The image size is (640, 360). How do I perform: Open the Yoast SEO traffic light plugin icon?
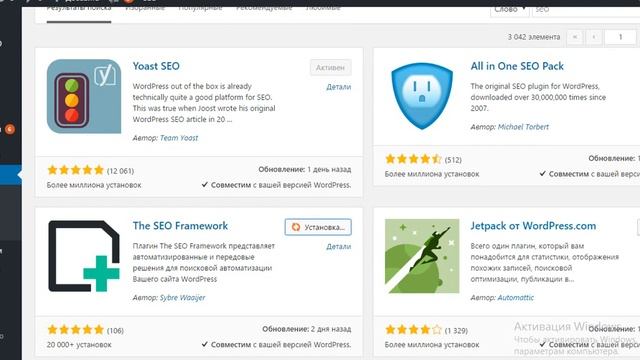coord(84,96)
